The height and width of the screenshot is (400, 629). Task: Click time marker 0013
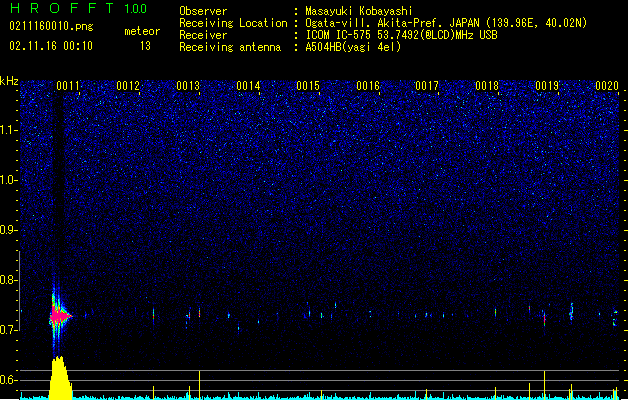tap(188, 86)
